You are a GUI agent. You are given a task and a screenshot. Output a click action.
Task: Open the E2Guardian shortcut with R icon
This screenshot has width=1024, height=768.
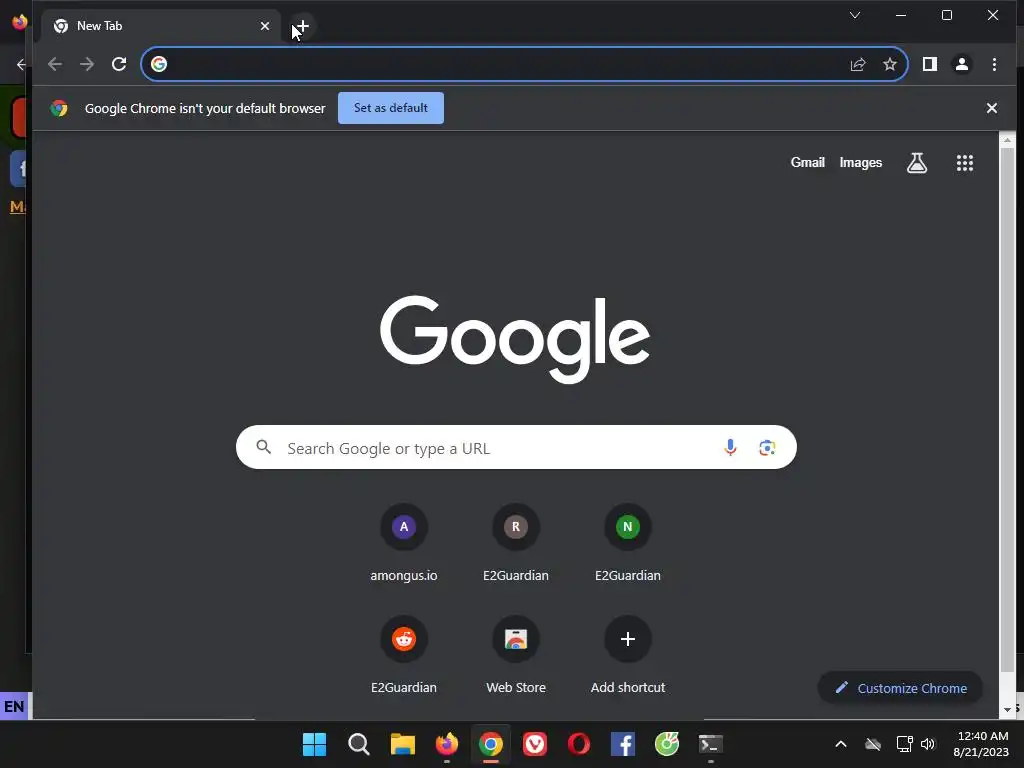pos(516,544)
